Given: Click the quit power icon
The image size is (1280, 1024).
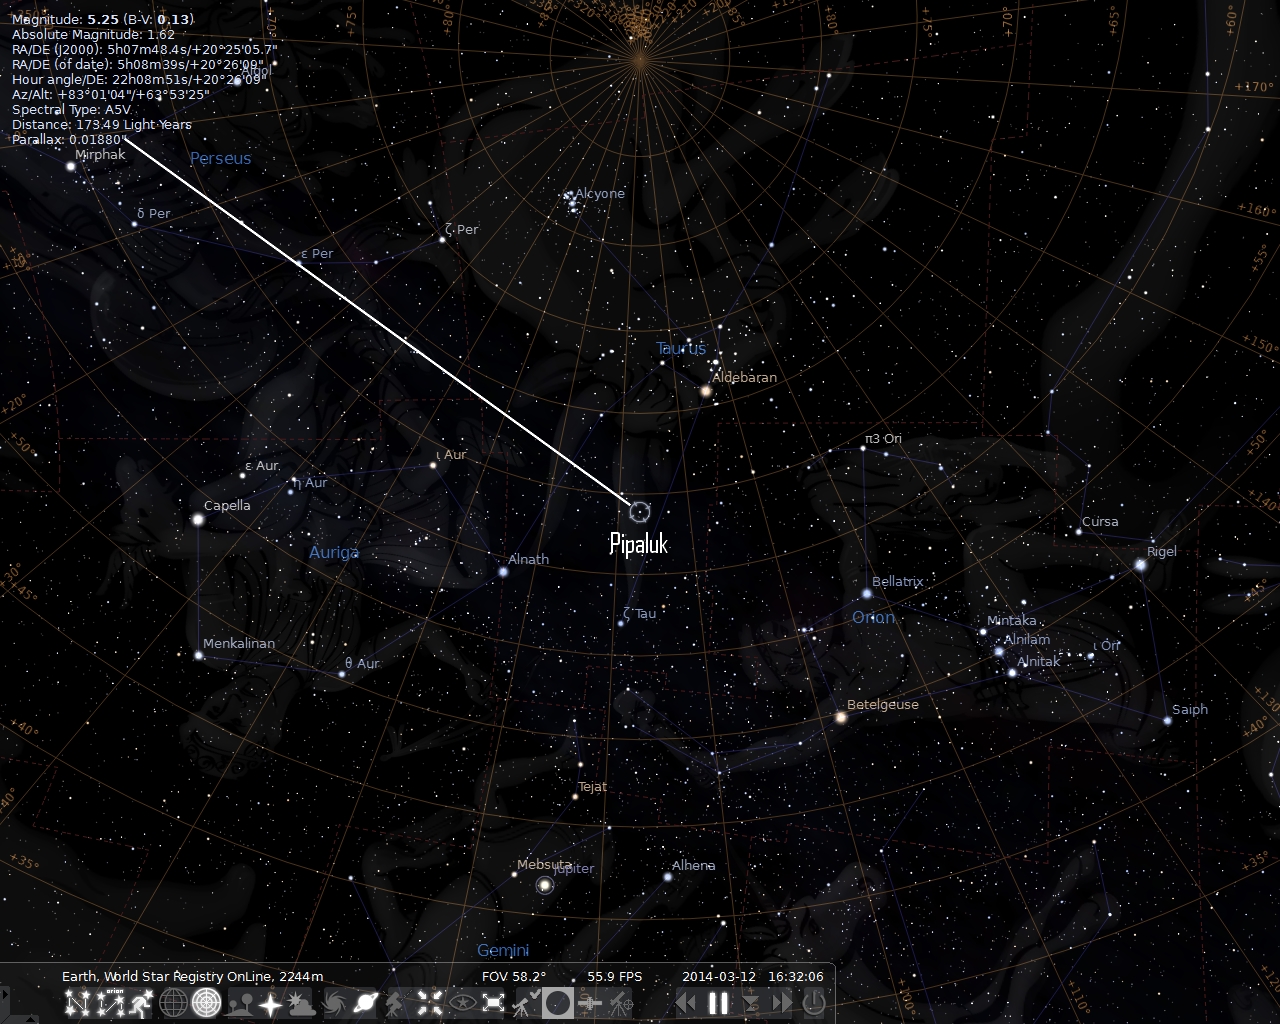Looking at the screenshot, I should pyautogui.click(x=814, y=1002).
